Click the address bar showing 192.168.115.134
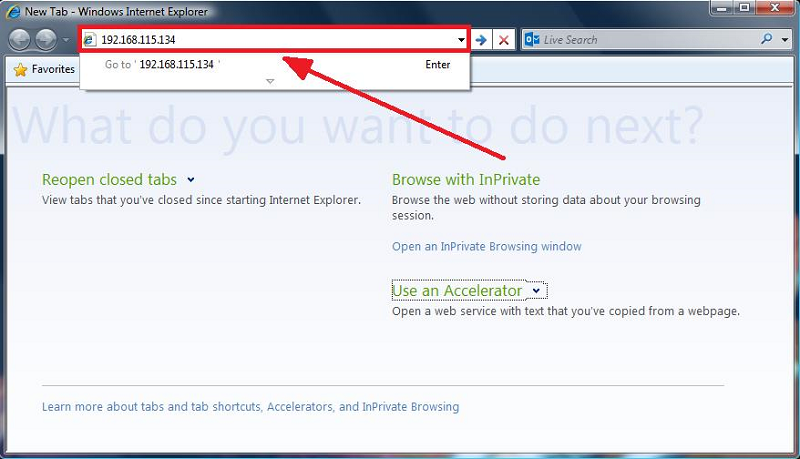 [x=274, y=39]
